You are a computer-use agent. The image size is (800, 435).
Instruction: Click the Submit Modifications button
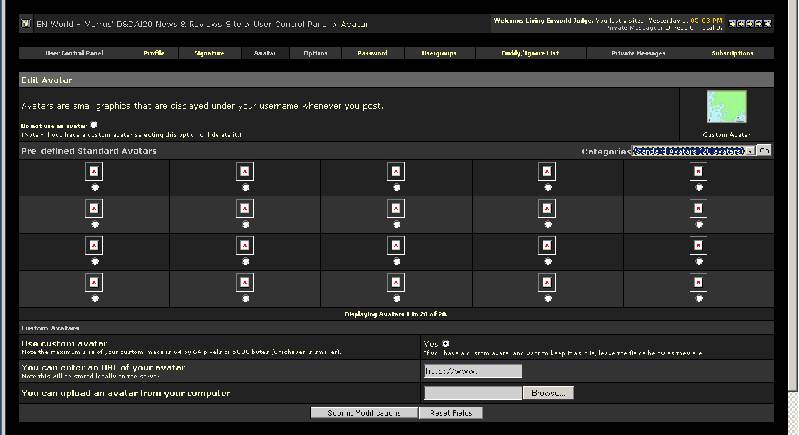[364, 413]
